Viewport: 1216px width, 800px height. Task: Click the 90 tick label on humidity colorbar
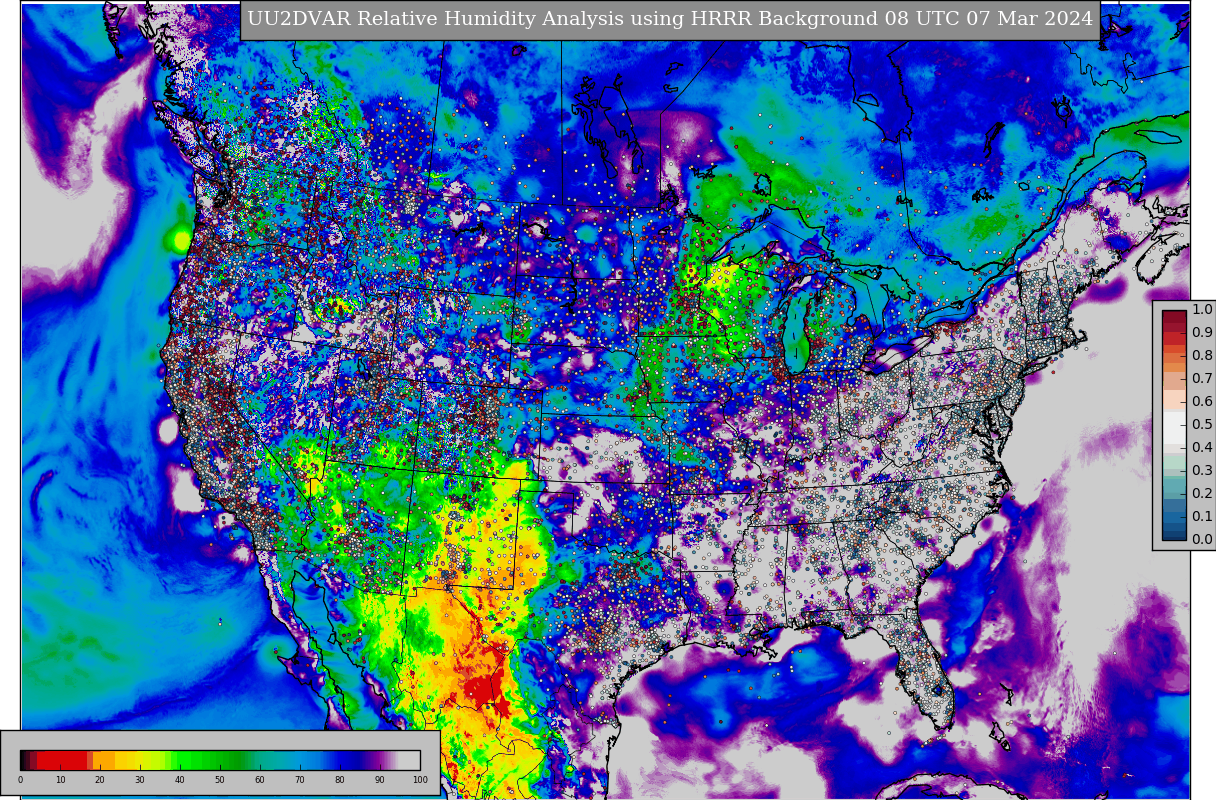coord(380,780)
